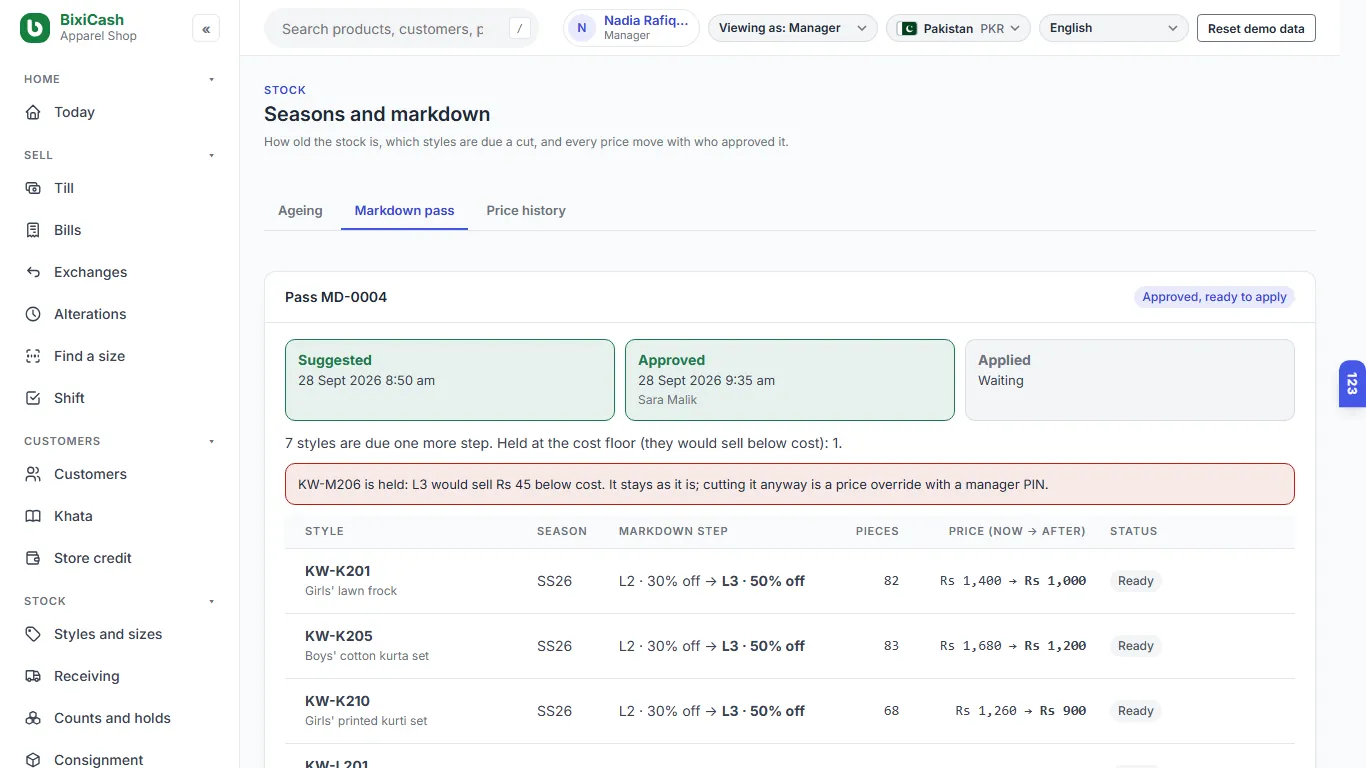
Task: Switch to the Ageing tab
Action: (300, 210)
